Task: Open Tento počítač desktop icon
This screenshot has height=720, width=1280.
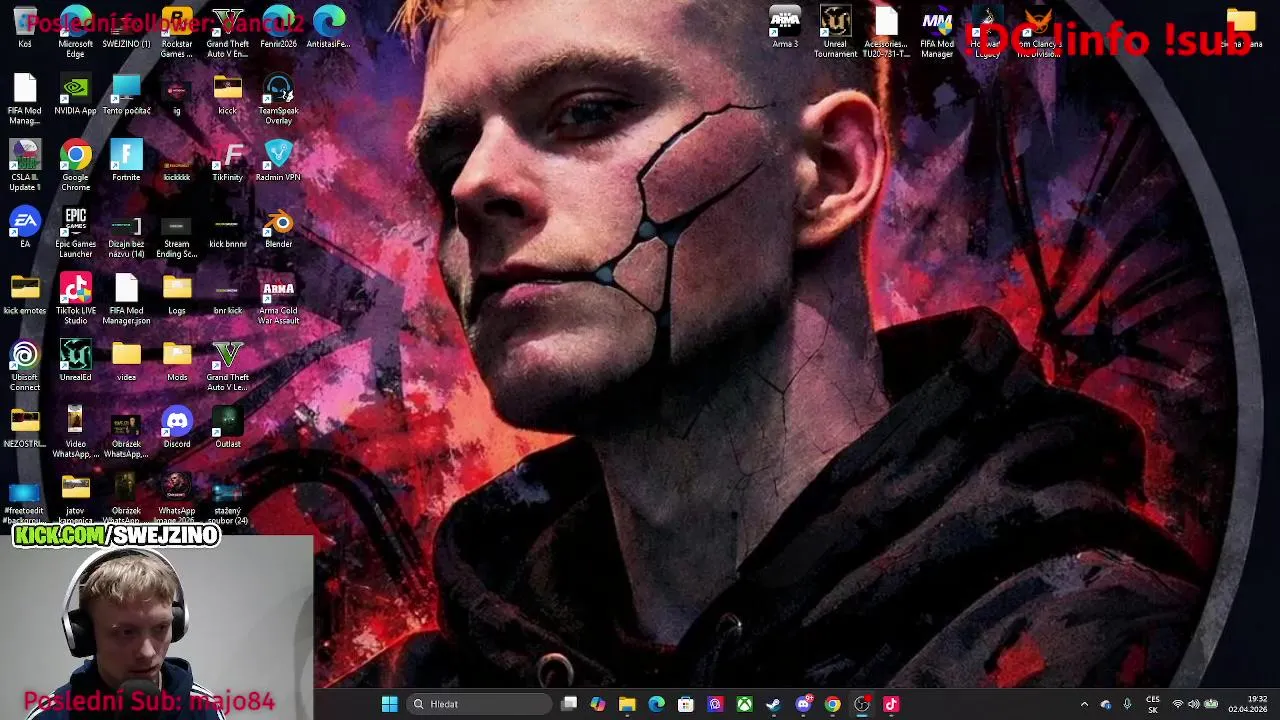Action: 126,95
